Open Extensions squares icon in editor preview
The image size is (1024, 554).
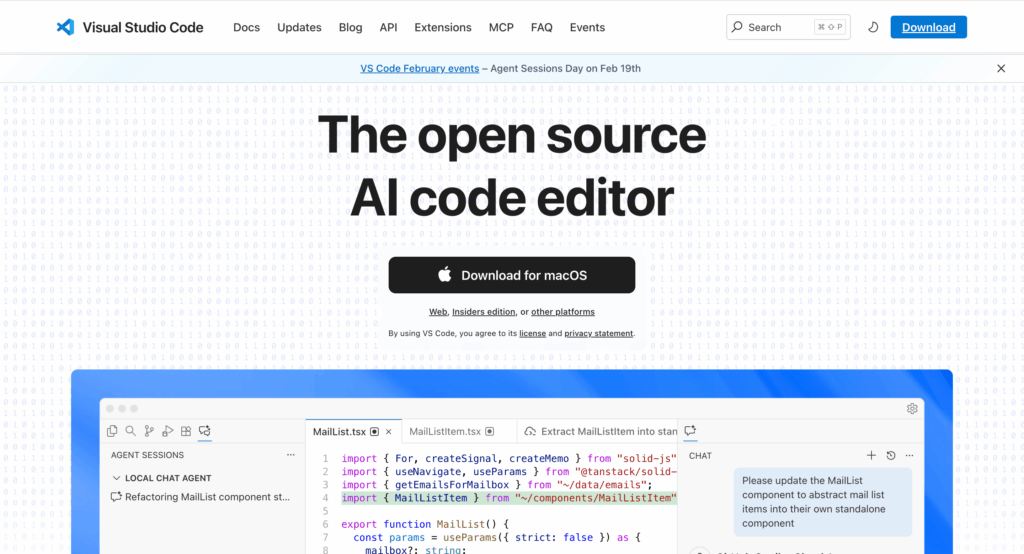(x=186, y=431)
